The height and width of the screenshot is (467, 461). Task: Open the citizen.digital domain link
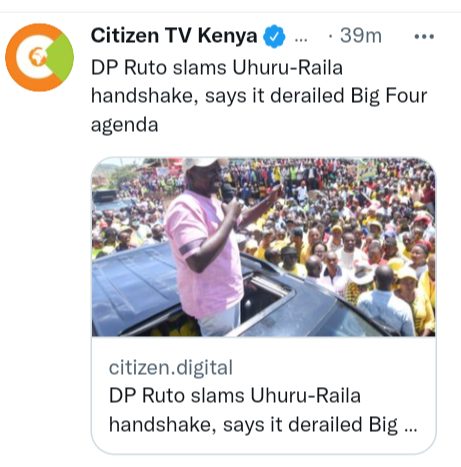click(x=171, y=367)
